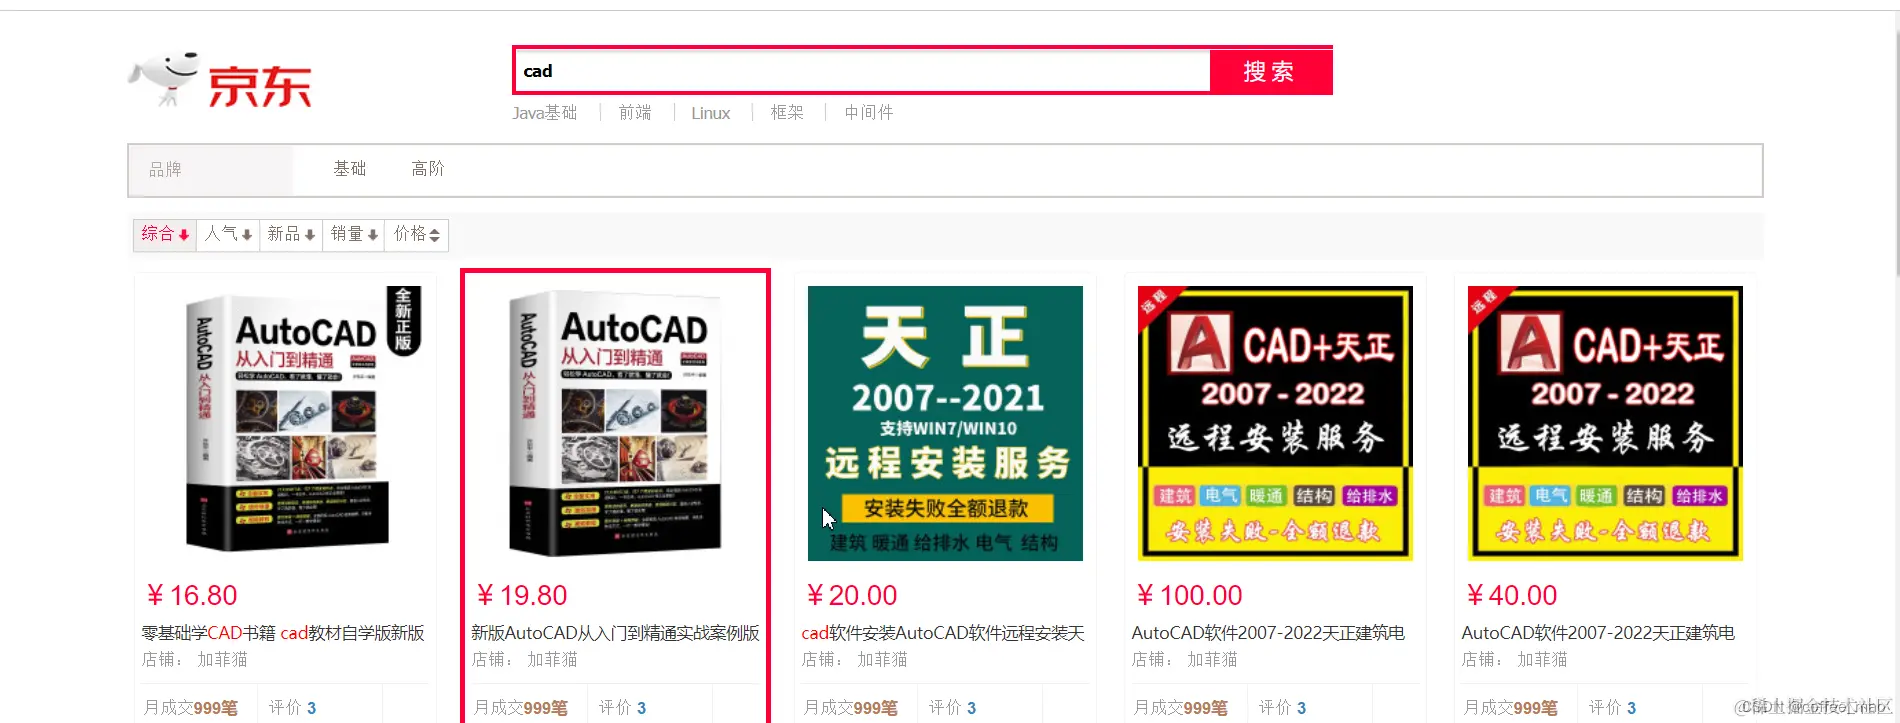Image resolution: width=1900 pixels, height=723 pixels.
Task: Open the 中间件 hot keyword link
Action: [x=869, y=113]
